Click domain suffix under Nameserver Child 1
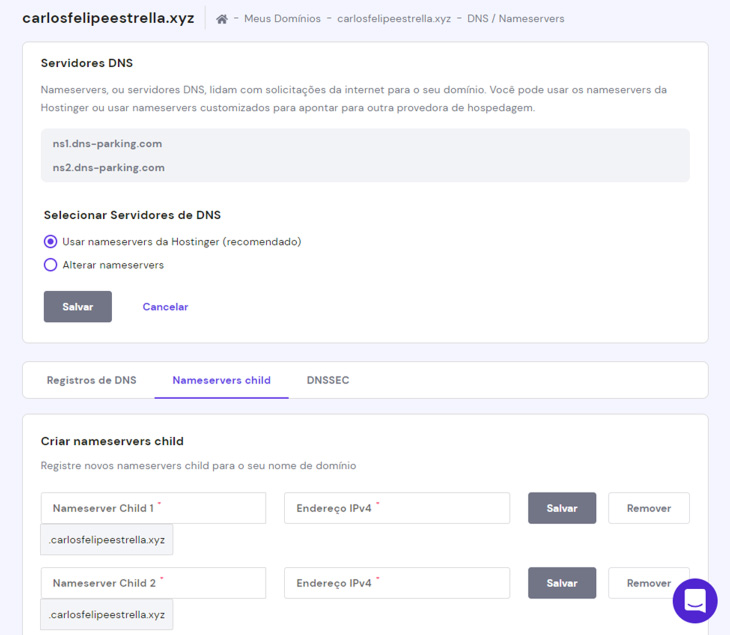The width and height of the screenshot is (730, 635). click(x=107, y=540)
